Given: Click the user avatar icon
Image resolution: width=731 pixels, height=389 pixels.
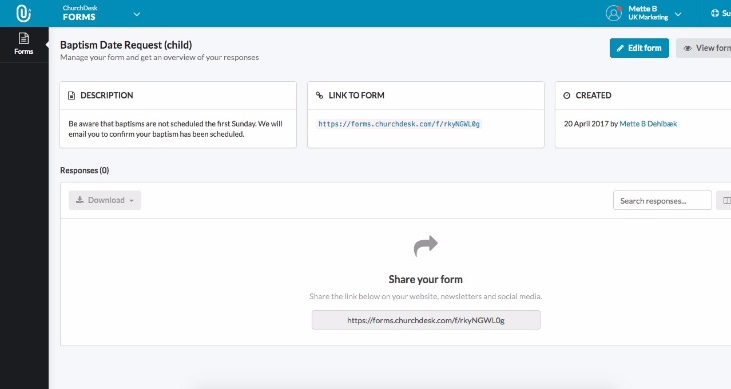Looking at the screenshot, I should [x=614, y=13].
